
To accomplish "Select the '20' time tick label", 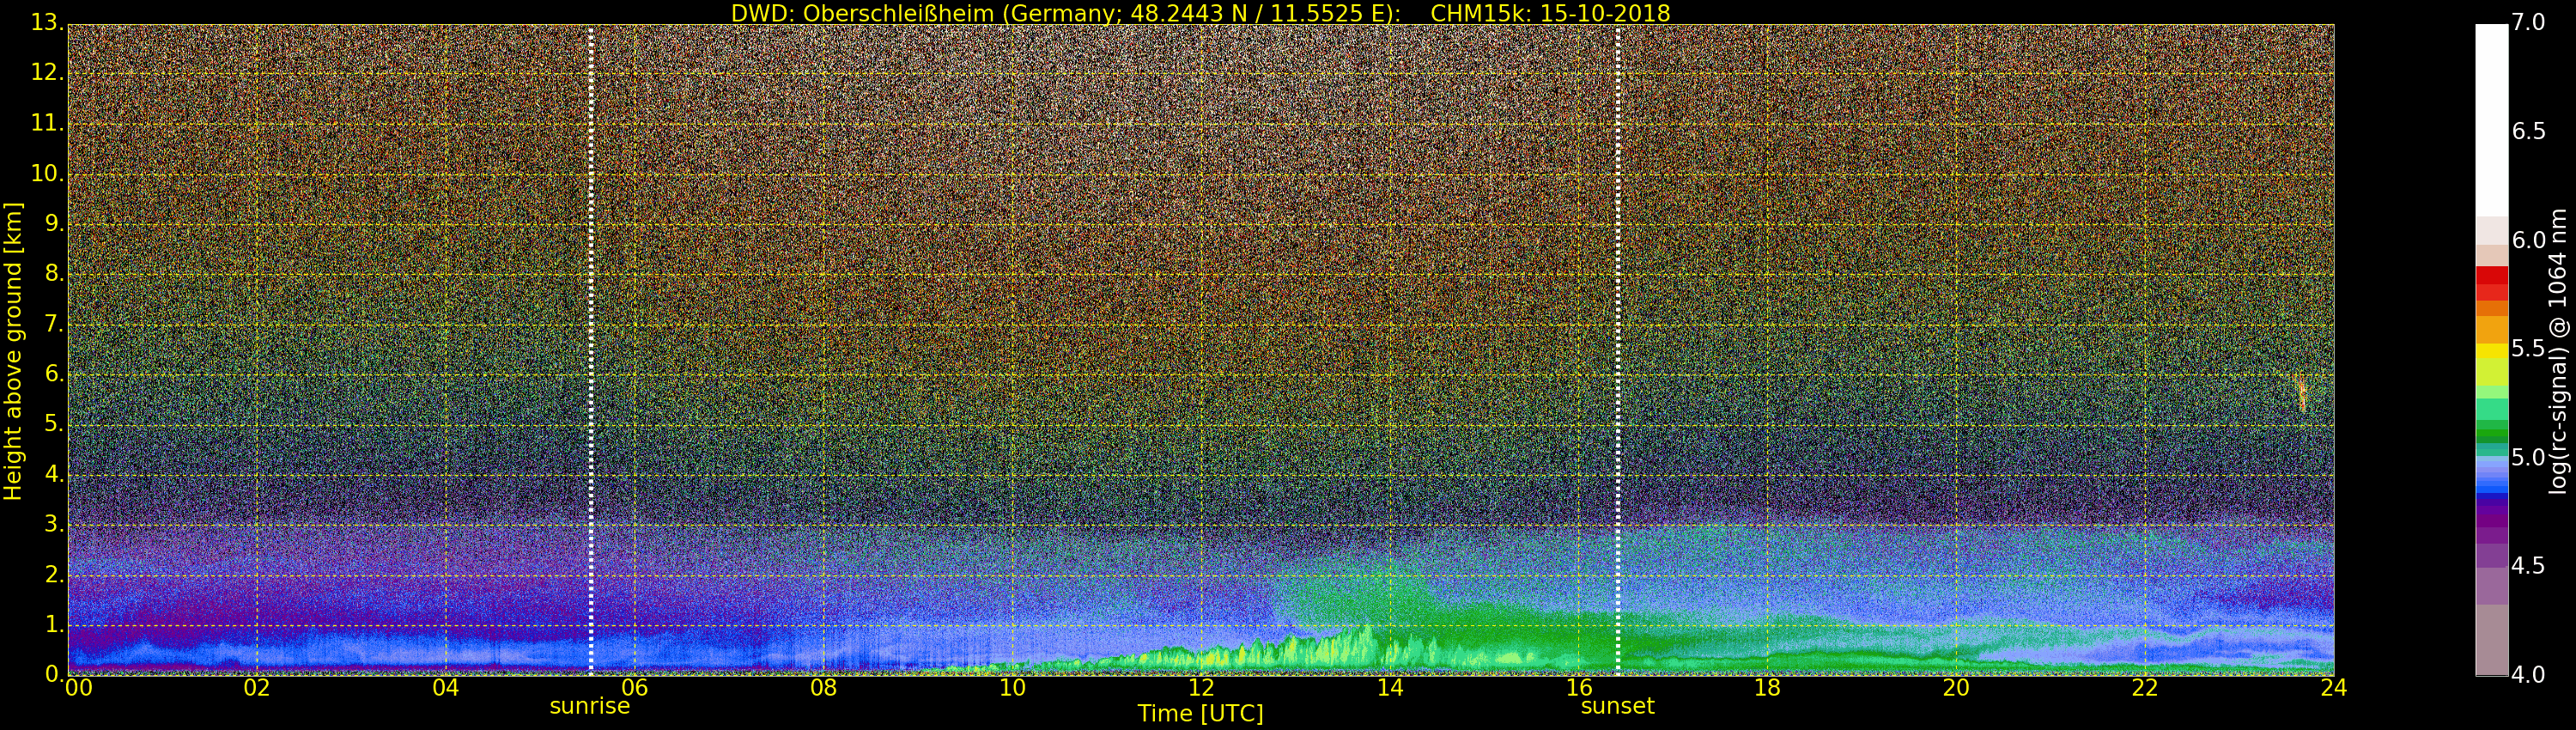I will [1956, 688].
